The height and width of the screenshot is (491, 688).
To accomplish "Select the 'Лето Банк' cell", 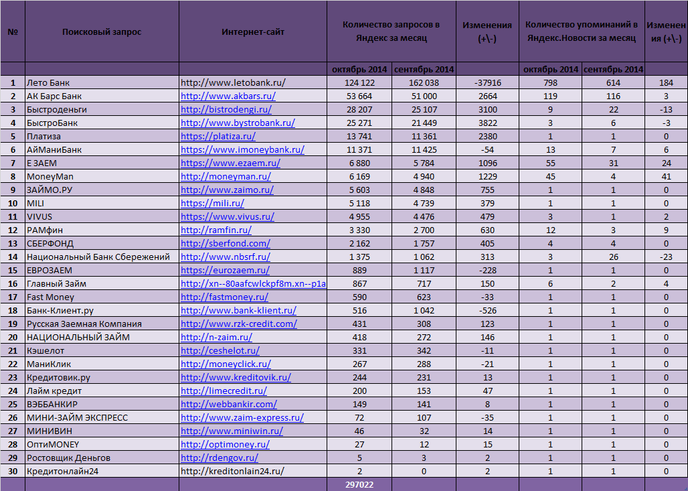I will 102,82.
